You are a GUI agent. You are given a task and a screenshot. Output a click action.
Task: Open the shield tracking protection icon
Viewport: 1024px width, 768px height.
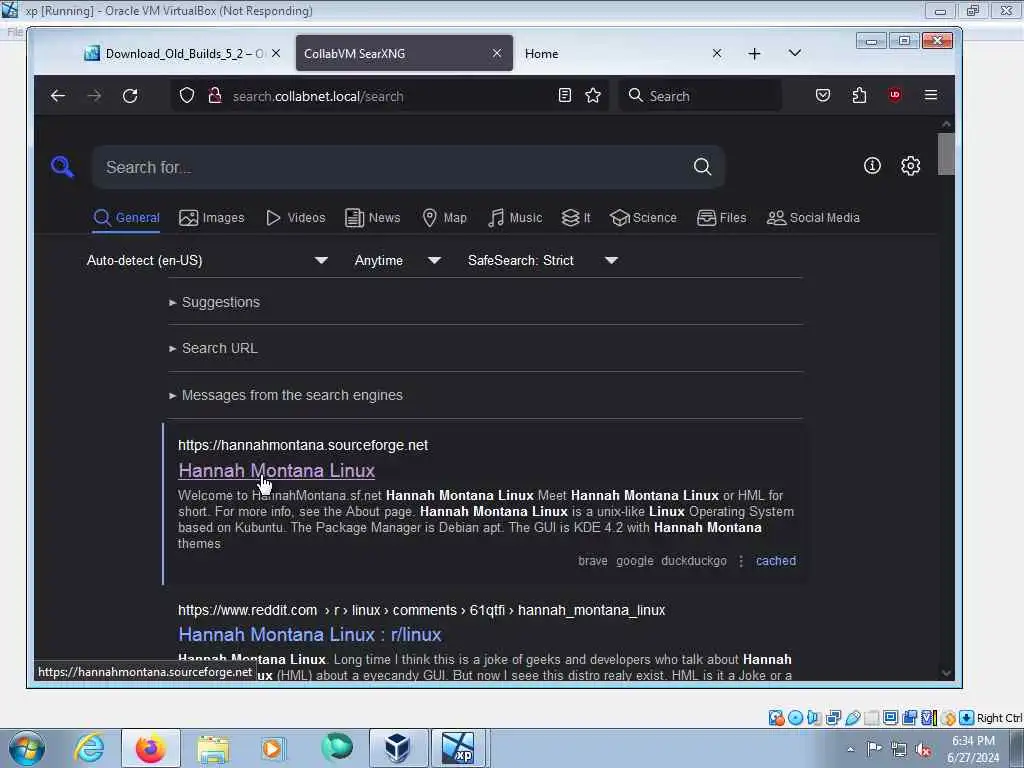click(x=187, y=95)
